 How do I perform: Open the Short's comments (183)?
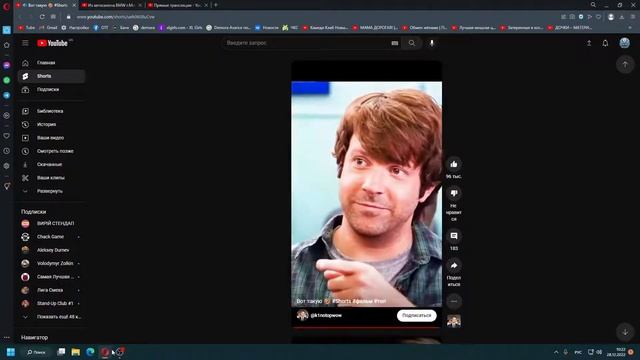click(x=453, y=236)
